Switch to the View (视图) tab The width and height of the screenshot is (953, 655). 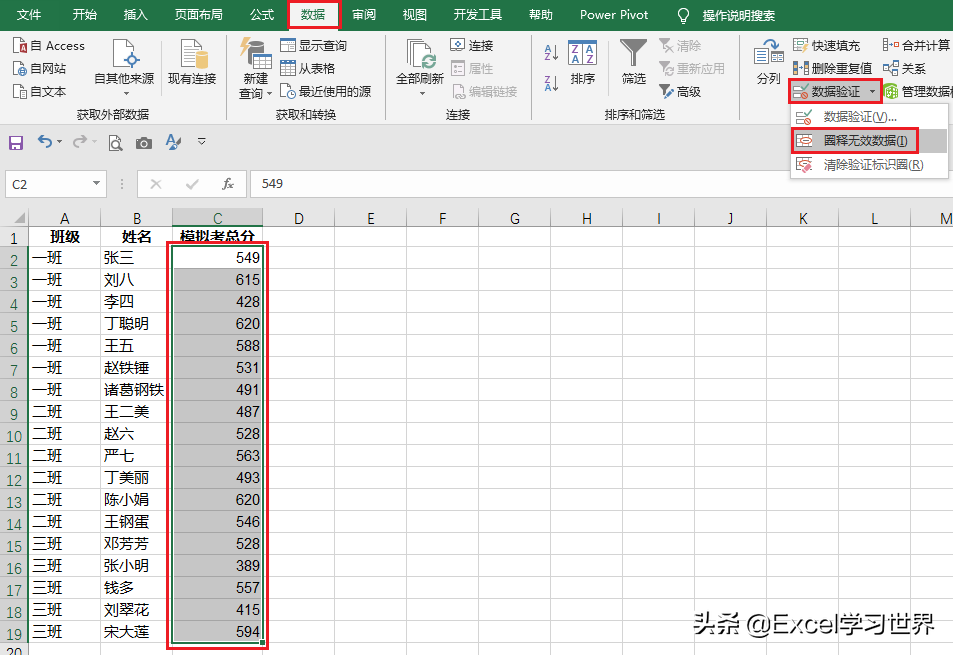coord(415,15)
